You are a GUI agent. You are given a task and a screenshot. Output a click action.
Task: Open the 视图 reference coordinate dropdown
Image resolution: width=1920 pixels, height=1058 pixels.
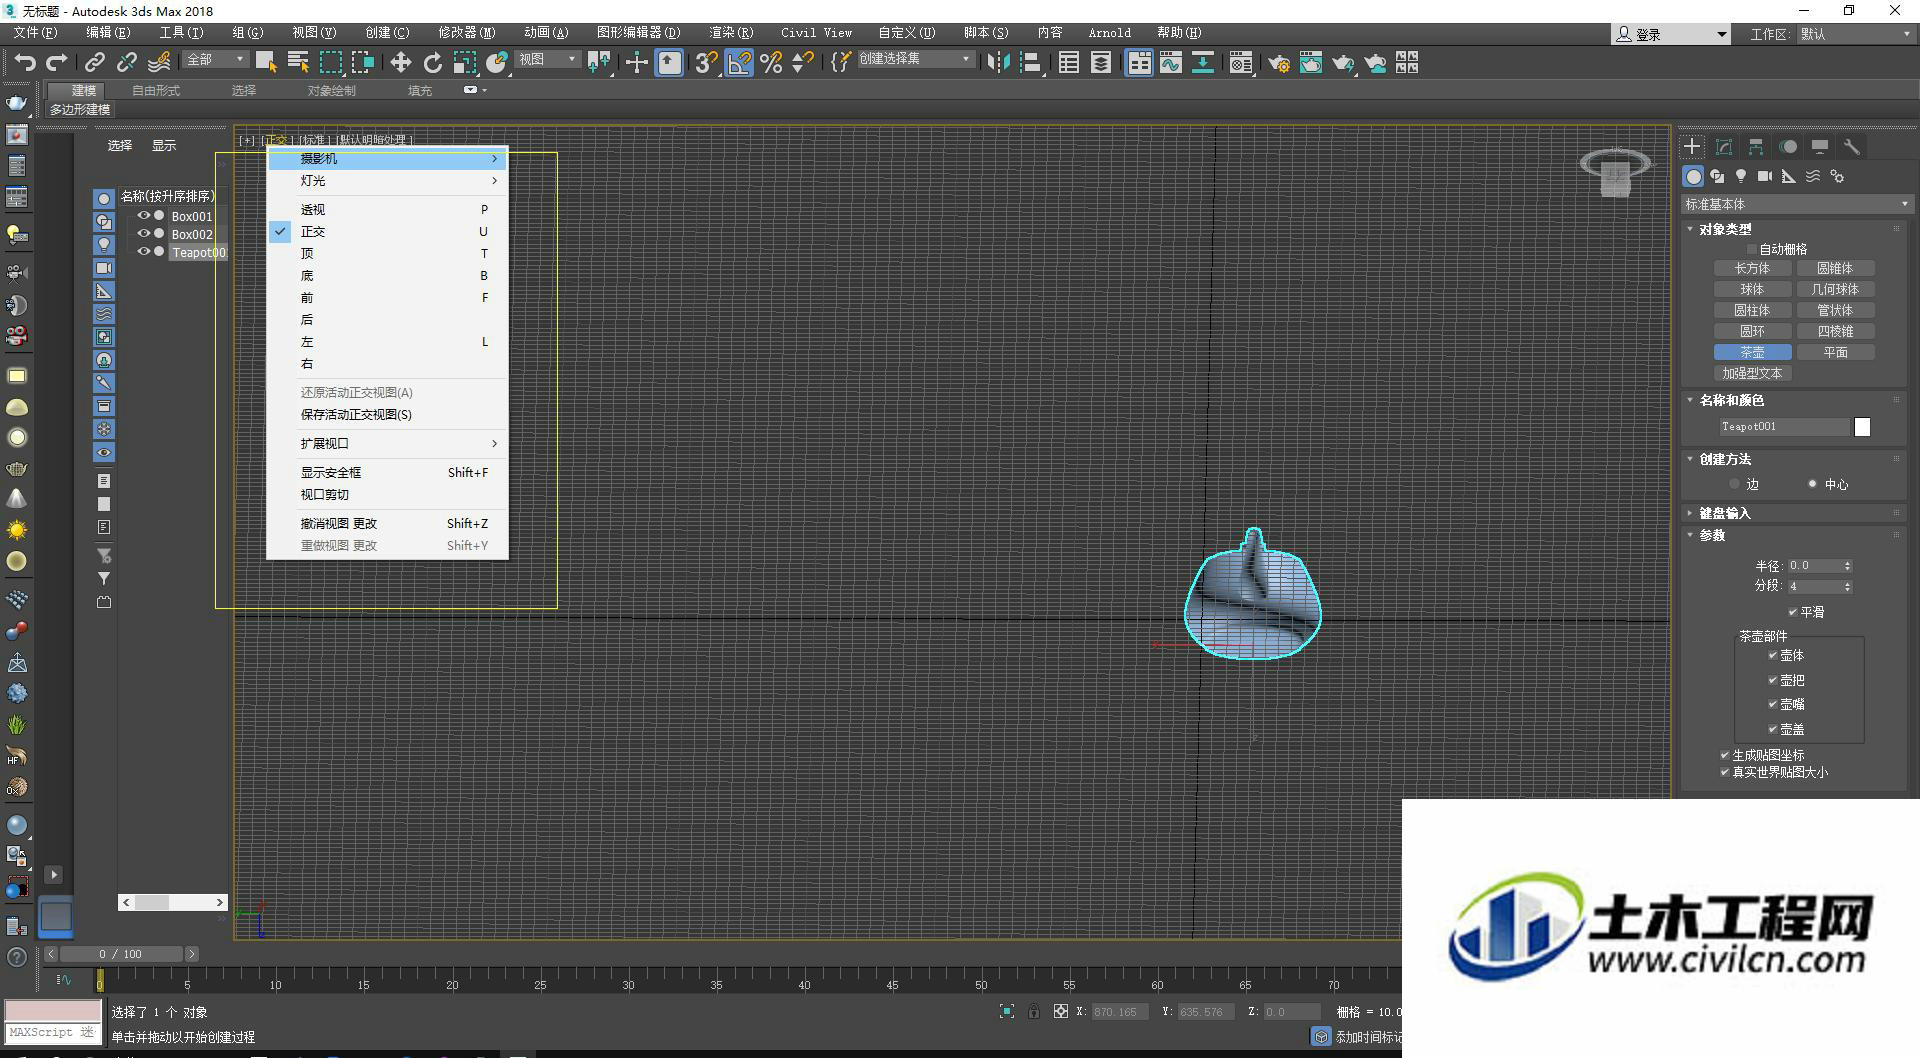(547, 60)
